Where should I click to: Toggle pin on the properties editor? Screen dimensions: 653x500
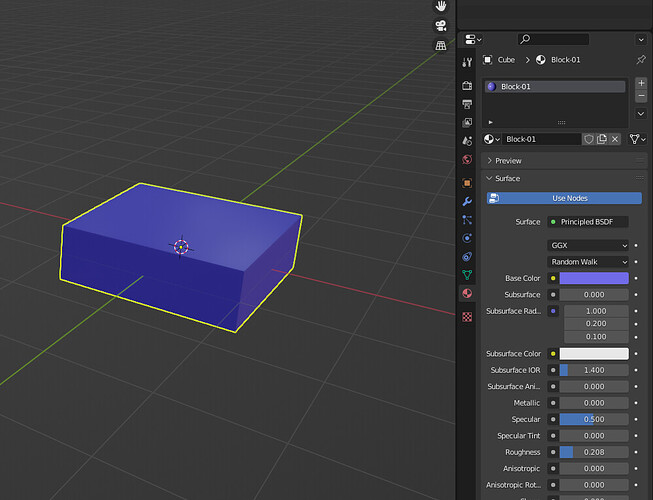pos(641,60)
